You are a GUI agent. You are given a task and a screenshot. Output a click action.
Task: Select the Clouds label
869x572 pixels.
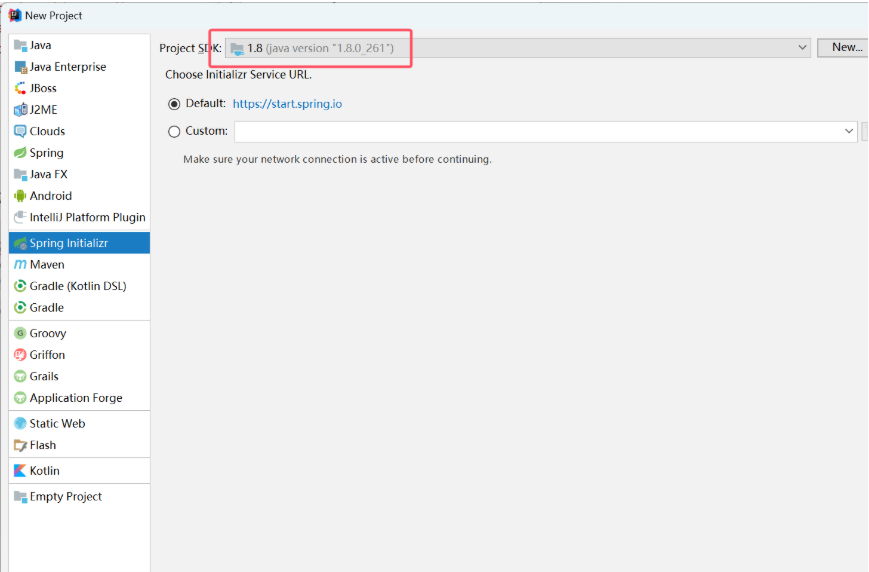point(47,131)
